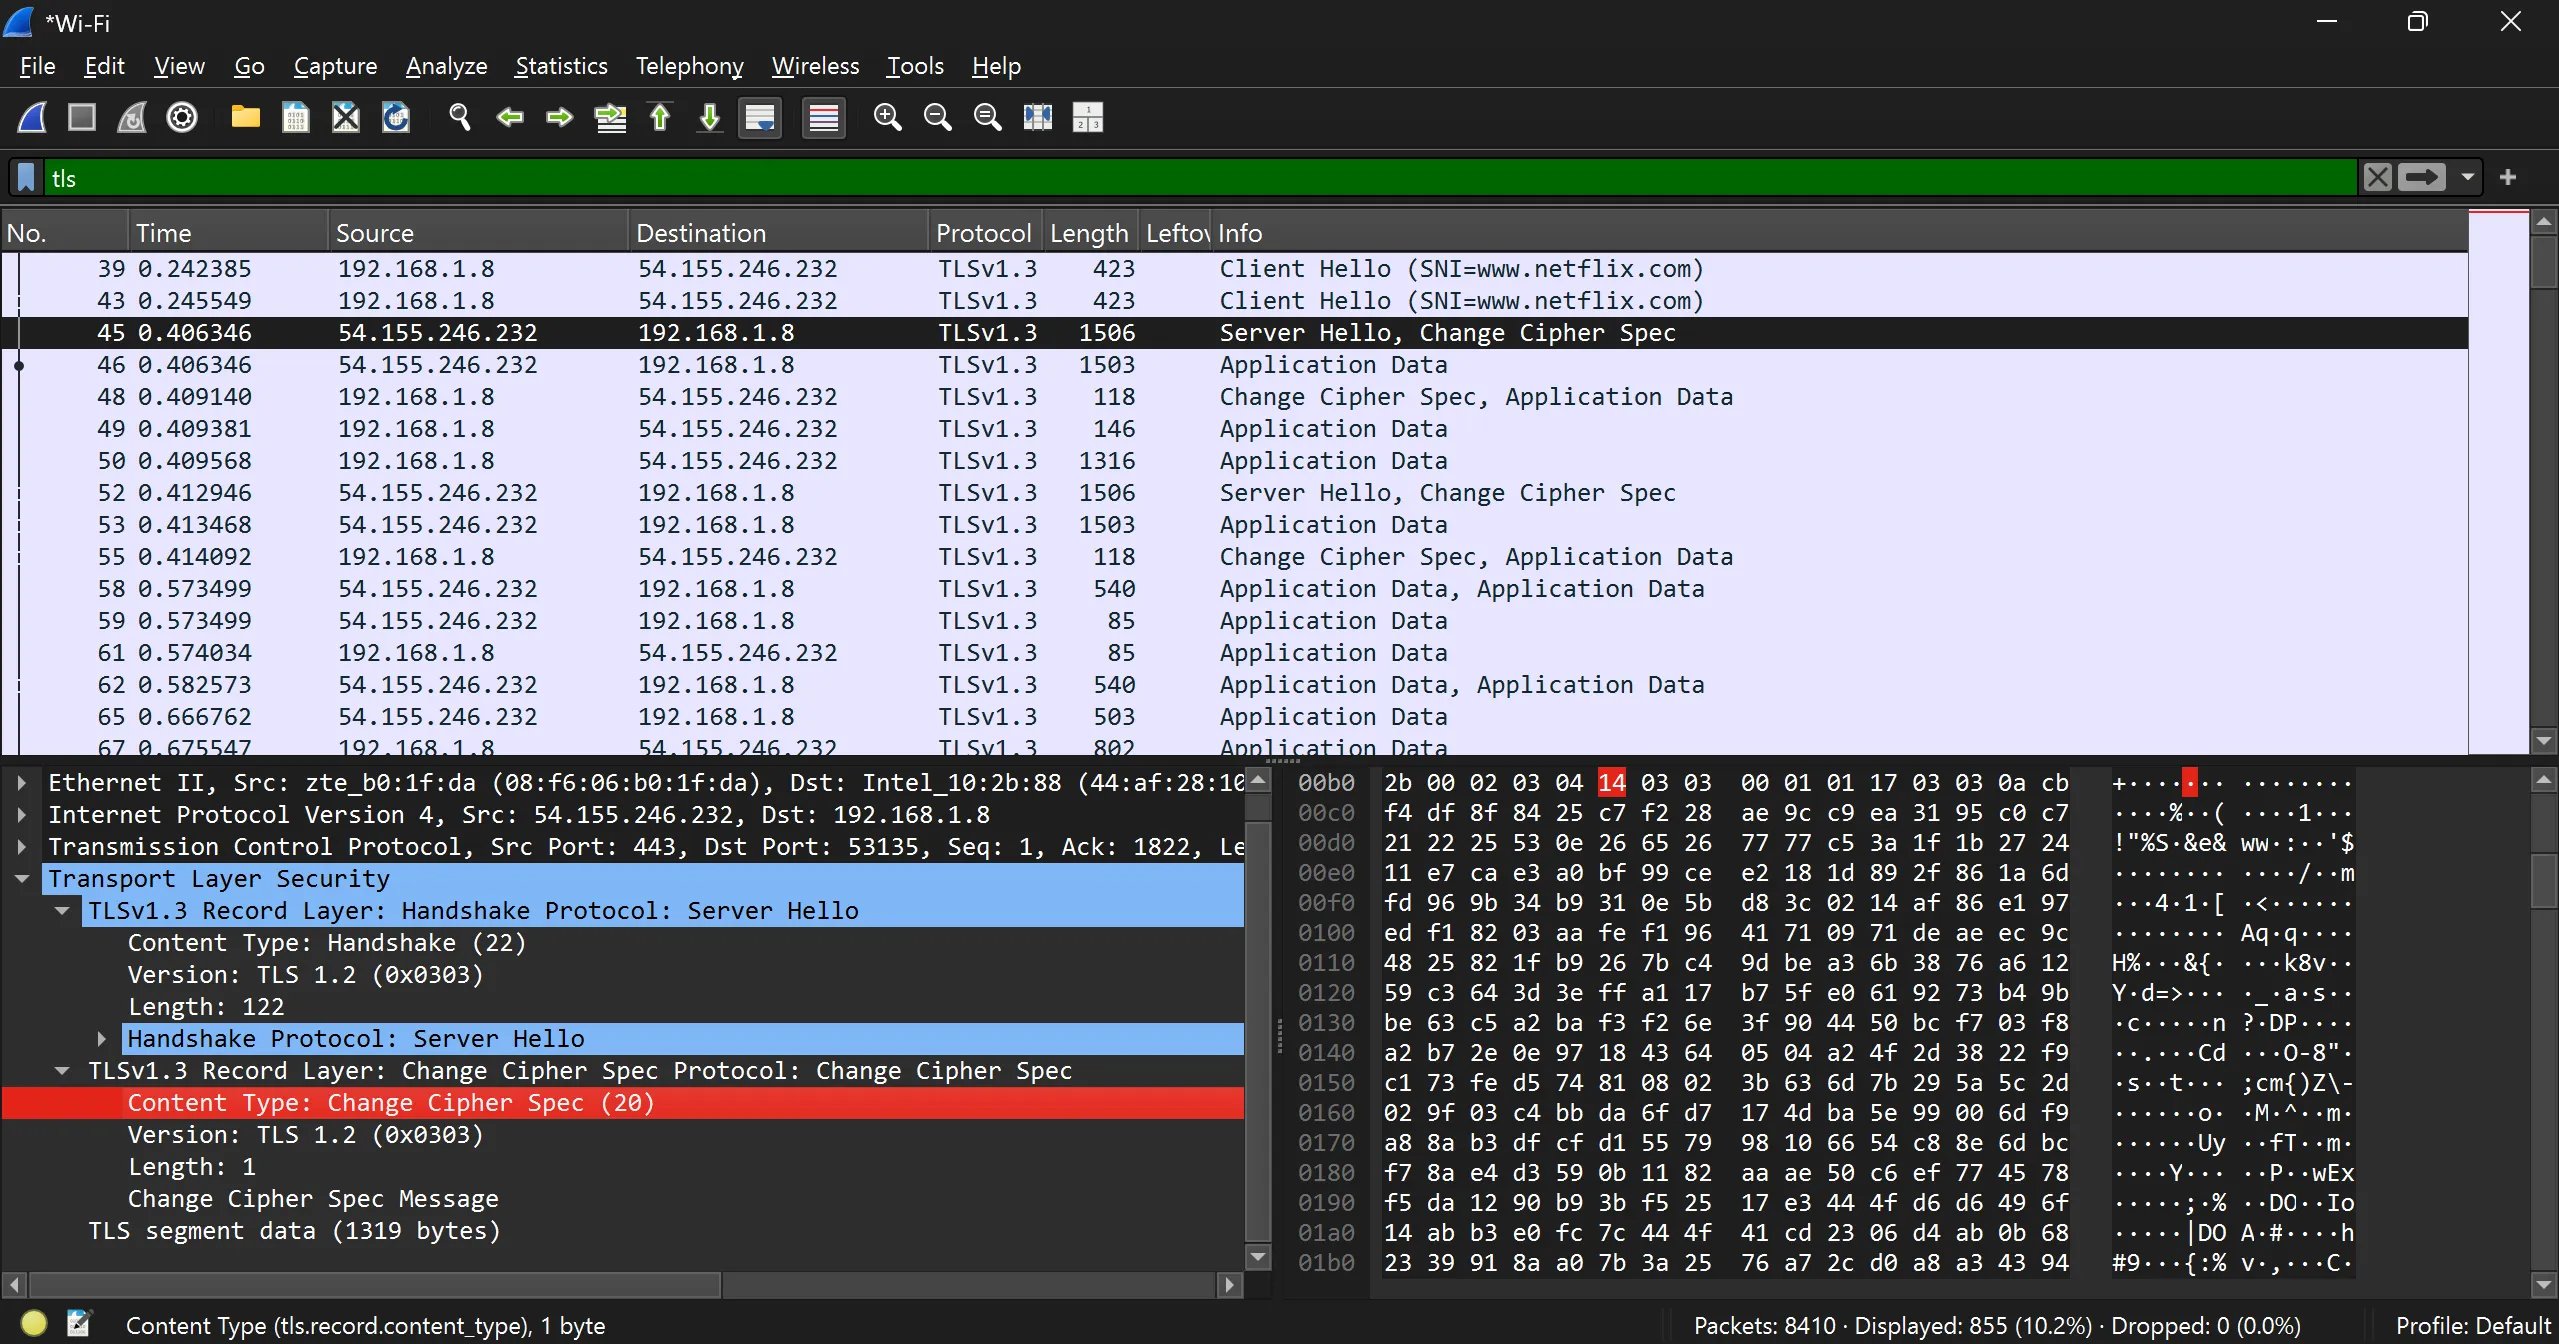The width and height of the screenshot is (2559, 1344).
Task: Toggle packet list colorization button
Action: point(823,118)
